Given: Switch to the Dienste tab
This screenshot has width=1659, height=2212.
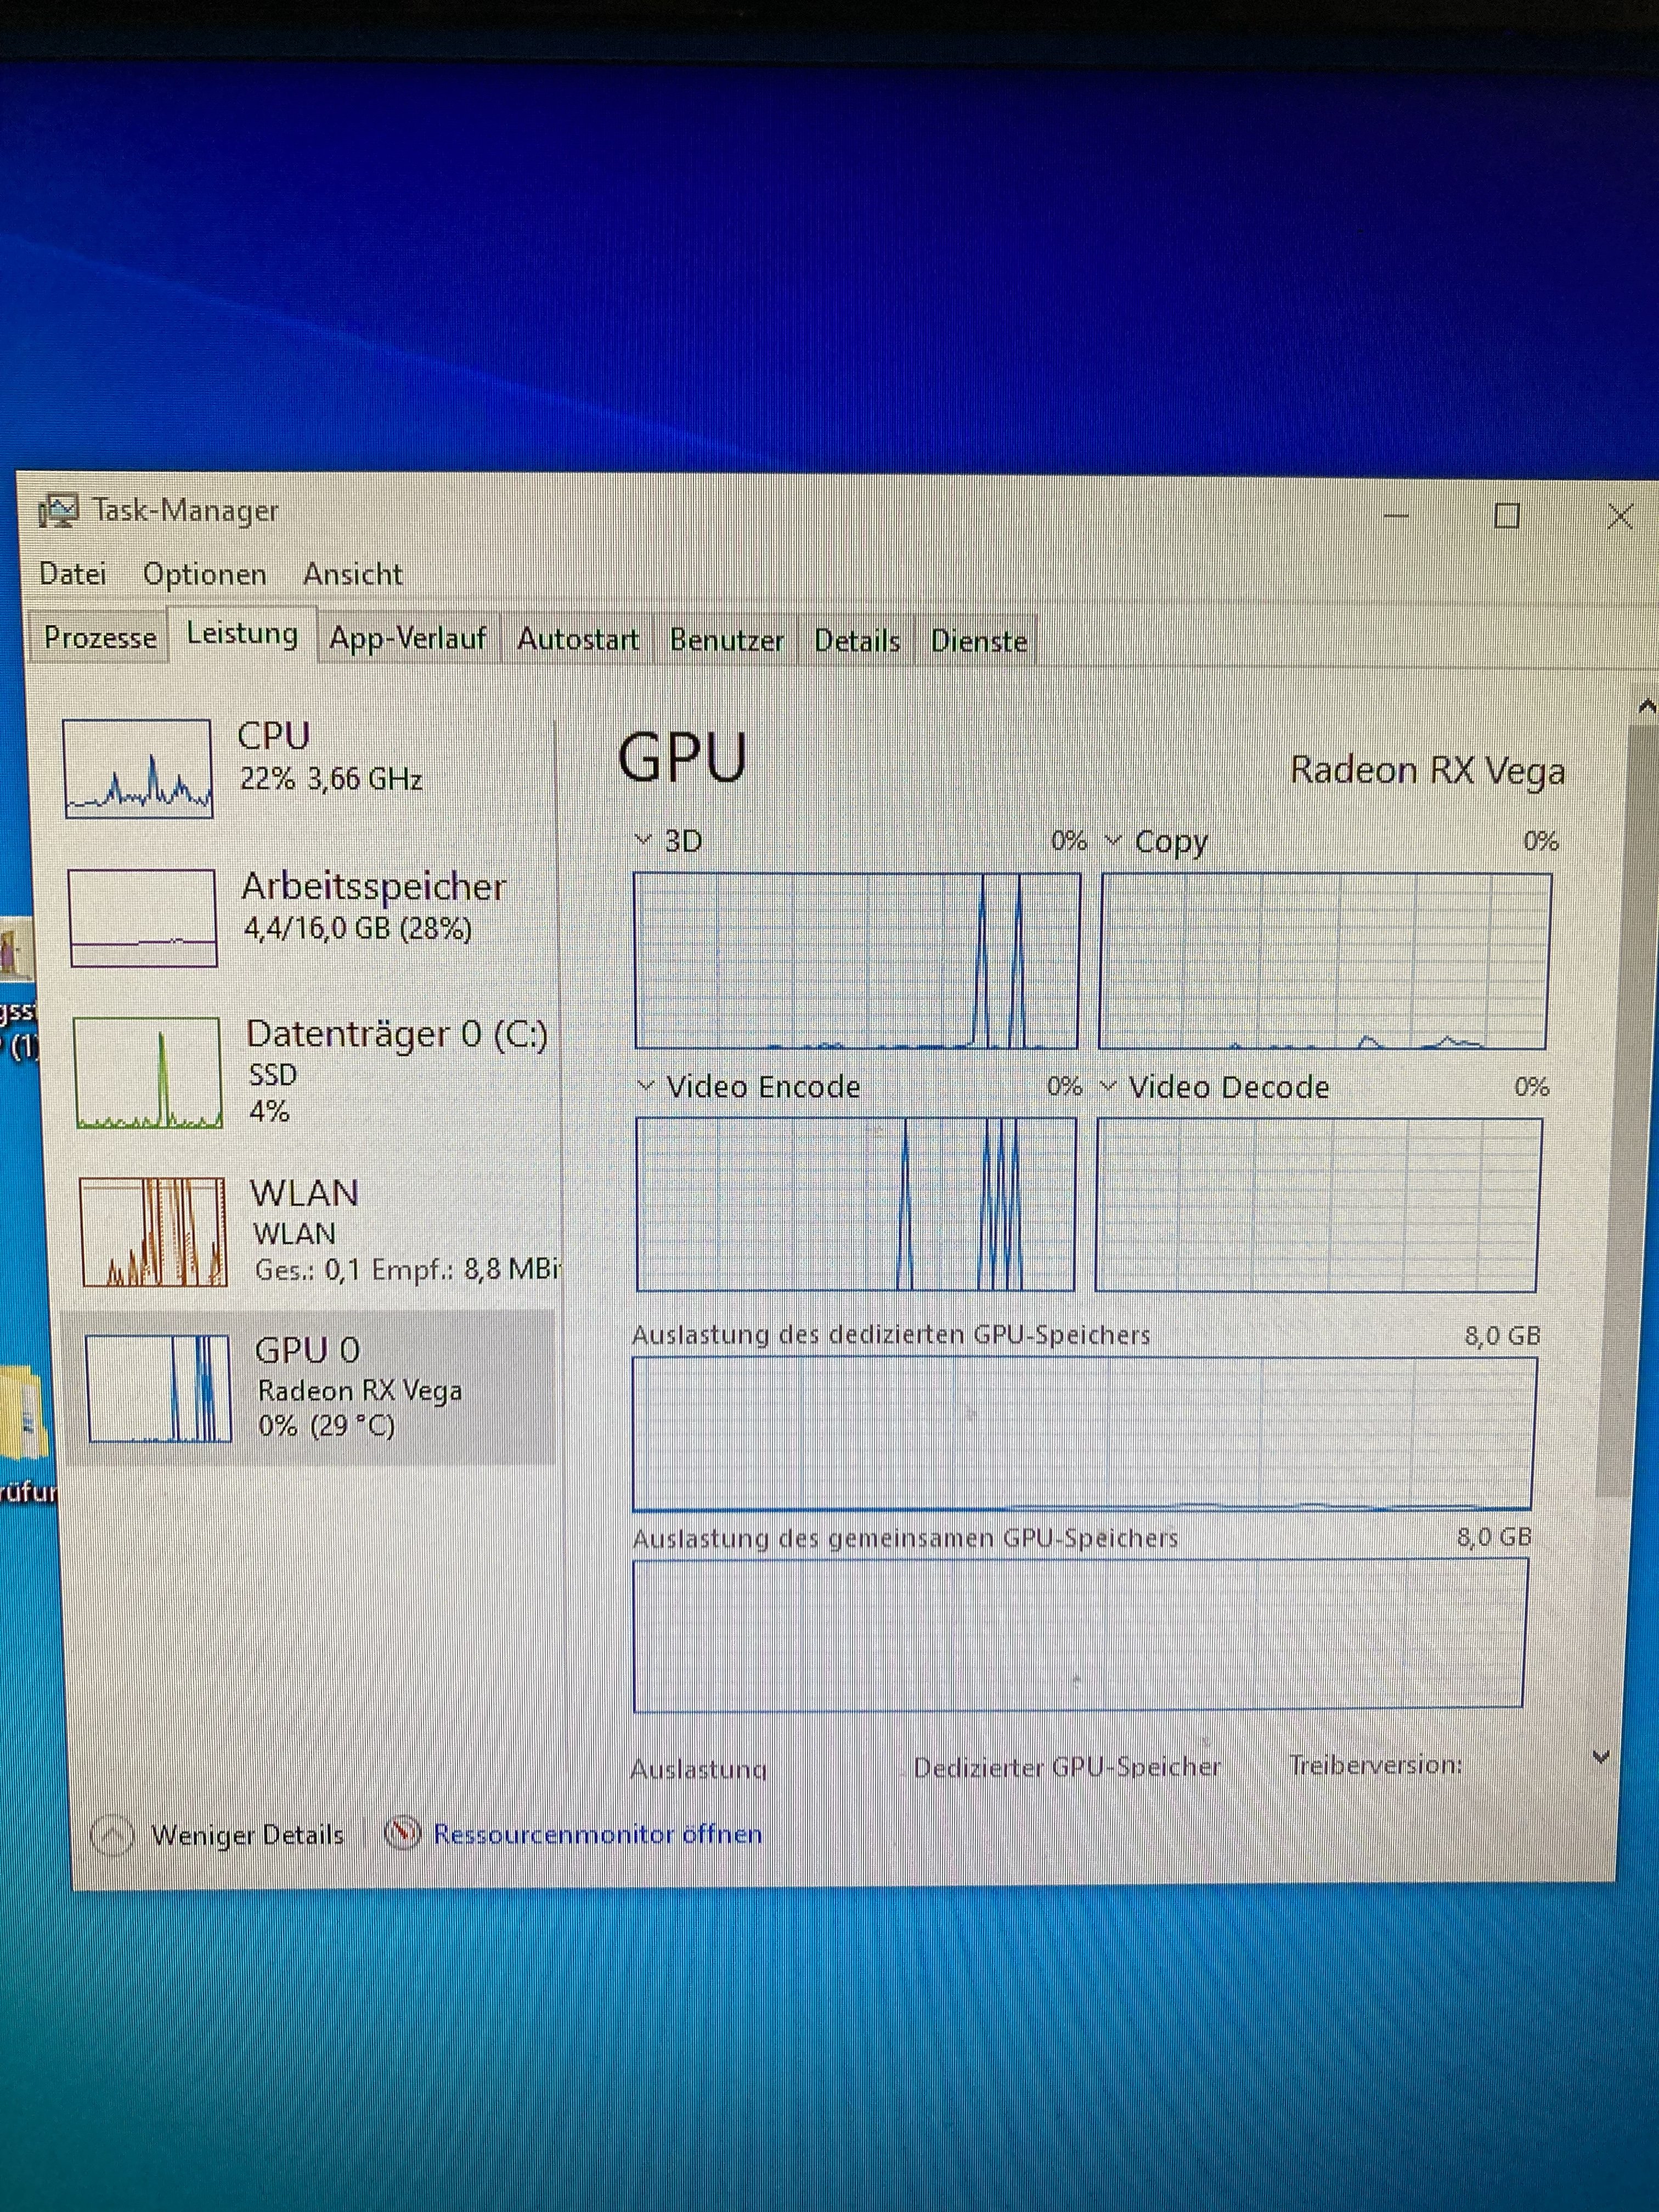Looking at the screenshot, I should [978, 641].
